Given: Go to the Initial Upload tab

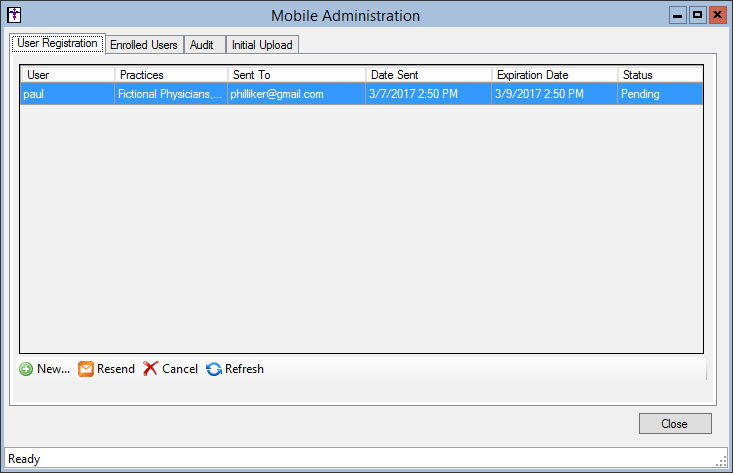Looking at the screenshot, I should tap(262, 45).
